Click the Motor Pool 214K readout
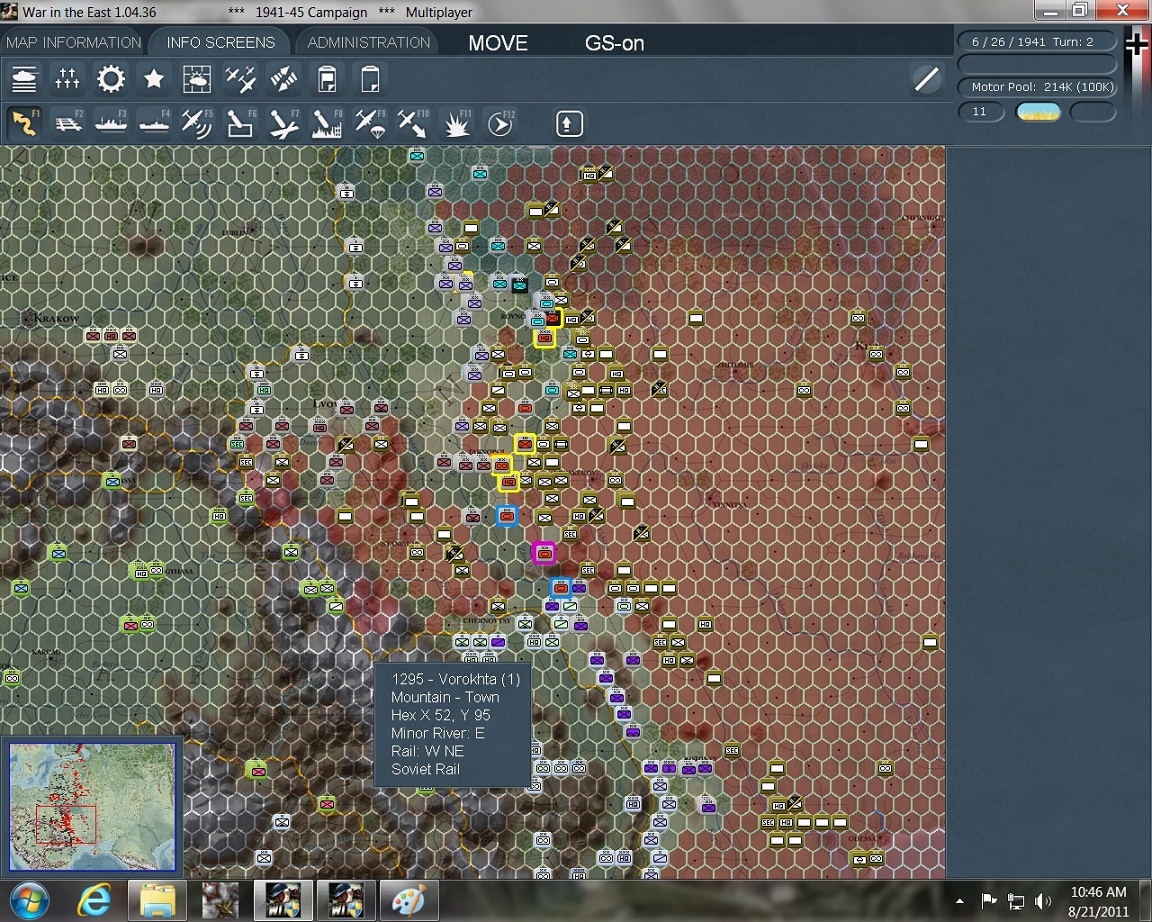 point(1037,87)
